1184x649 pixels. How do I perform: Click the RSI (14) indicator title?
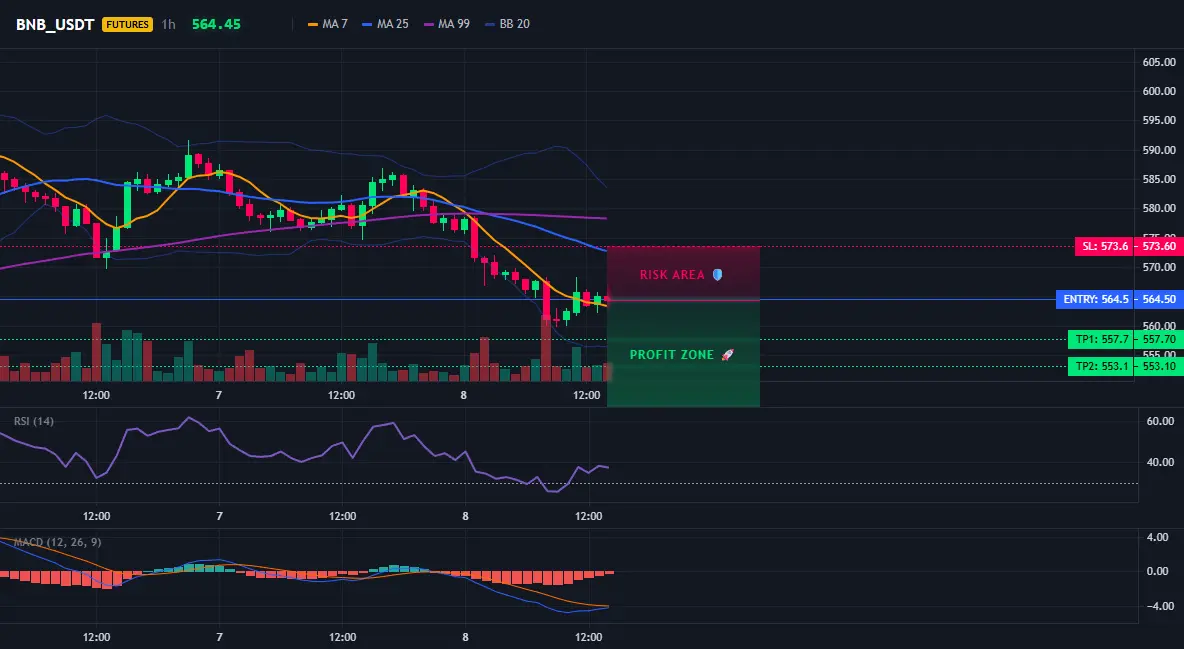click(34, 421)
